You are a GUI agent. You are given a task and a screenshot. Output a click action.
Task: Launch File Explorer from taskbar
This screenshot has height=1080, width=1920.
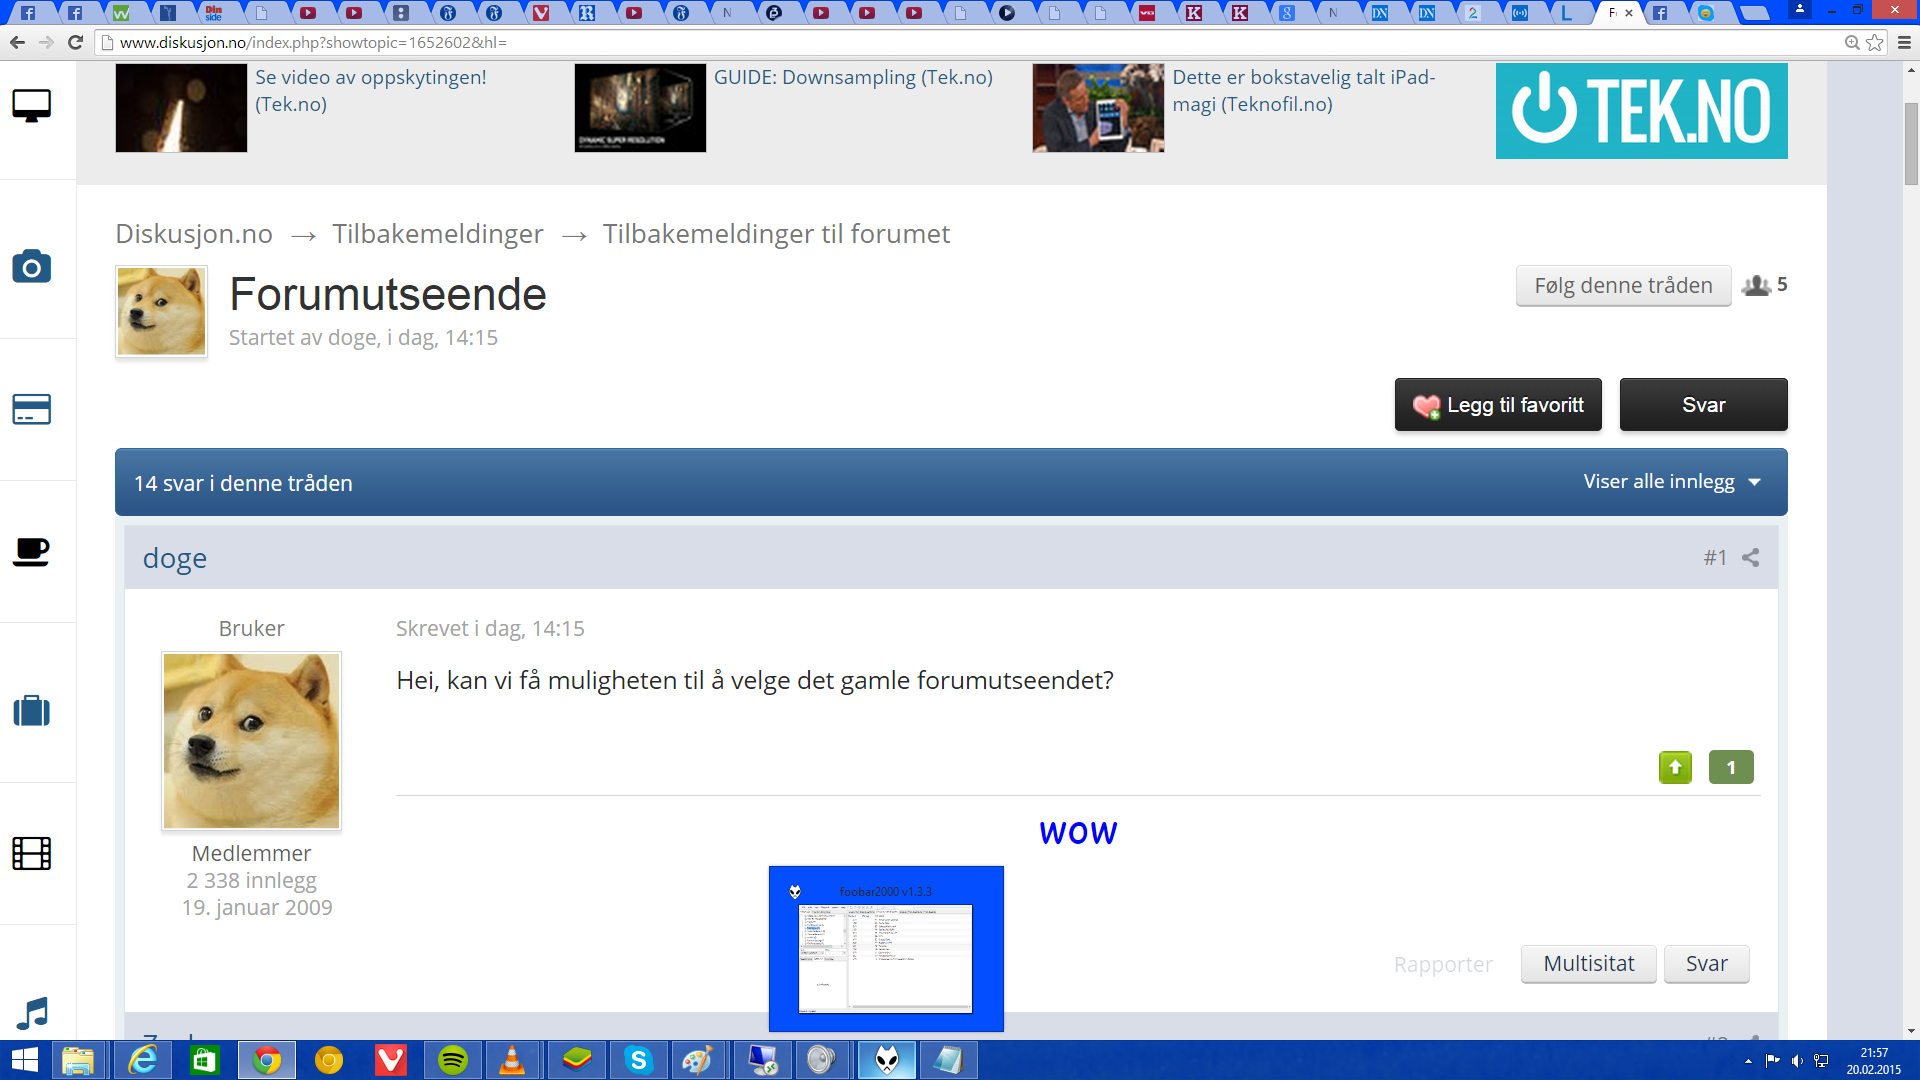pyautogui.click(x=78, y=1060)
